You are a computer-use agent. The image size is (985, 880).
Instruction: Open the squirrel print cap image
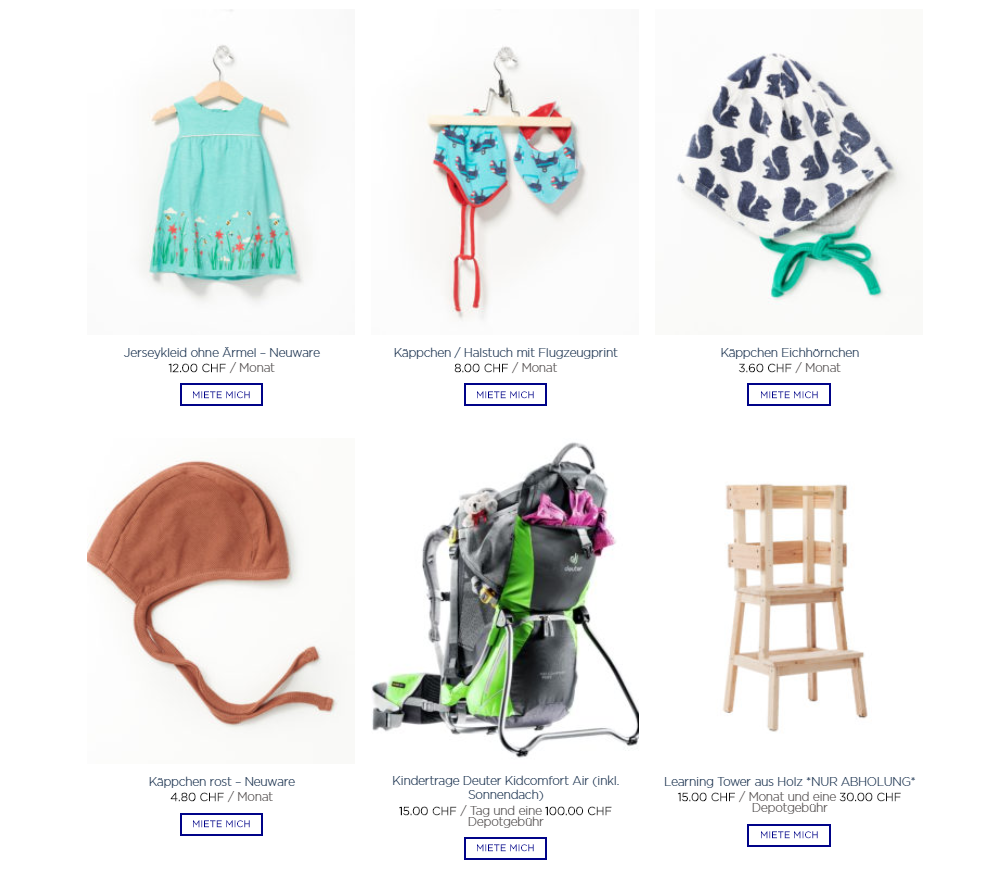789,171
